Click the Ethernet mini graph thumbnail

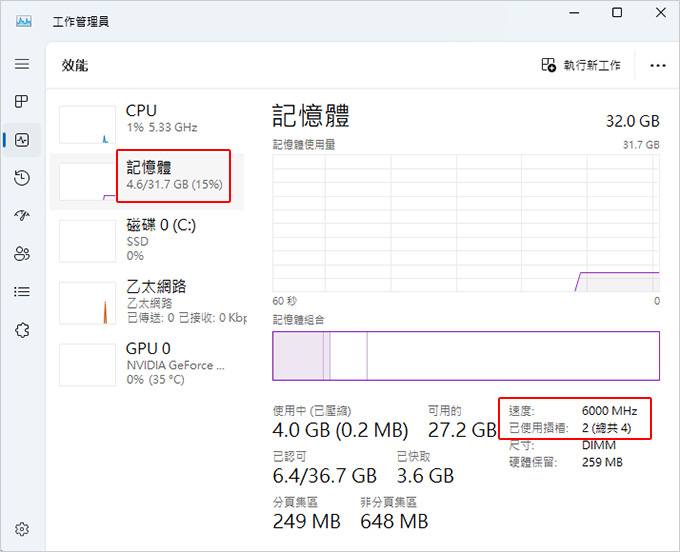88,303
